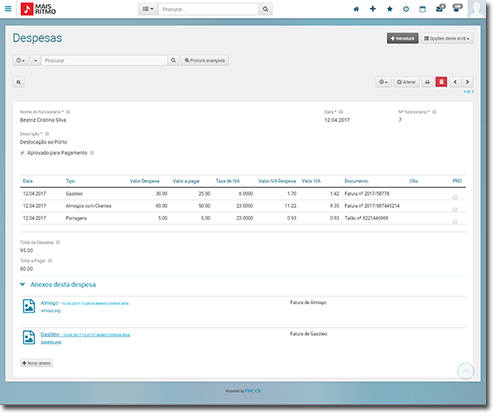Print the expense record
This screenshot has width=496, height=417.
pos(427,82)
